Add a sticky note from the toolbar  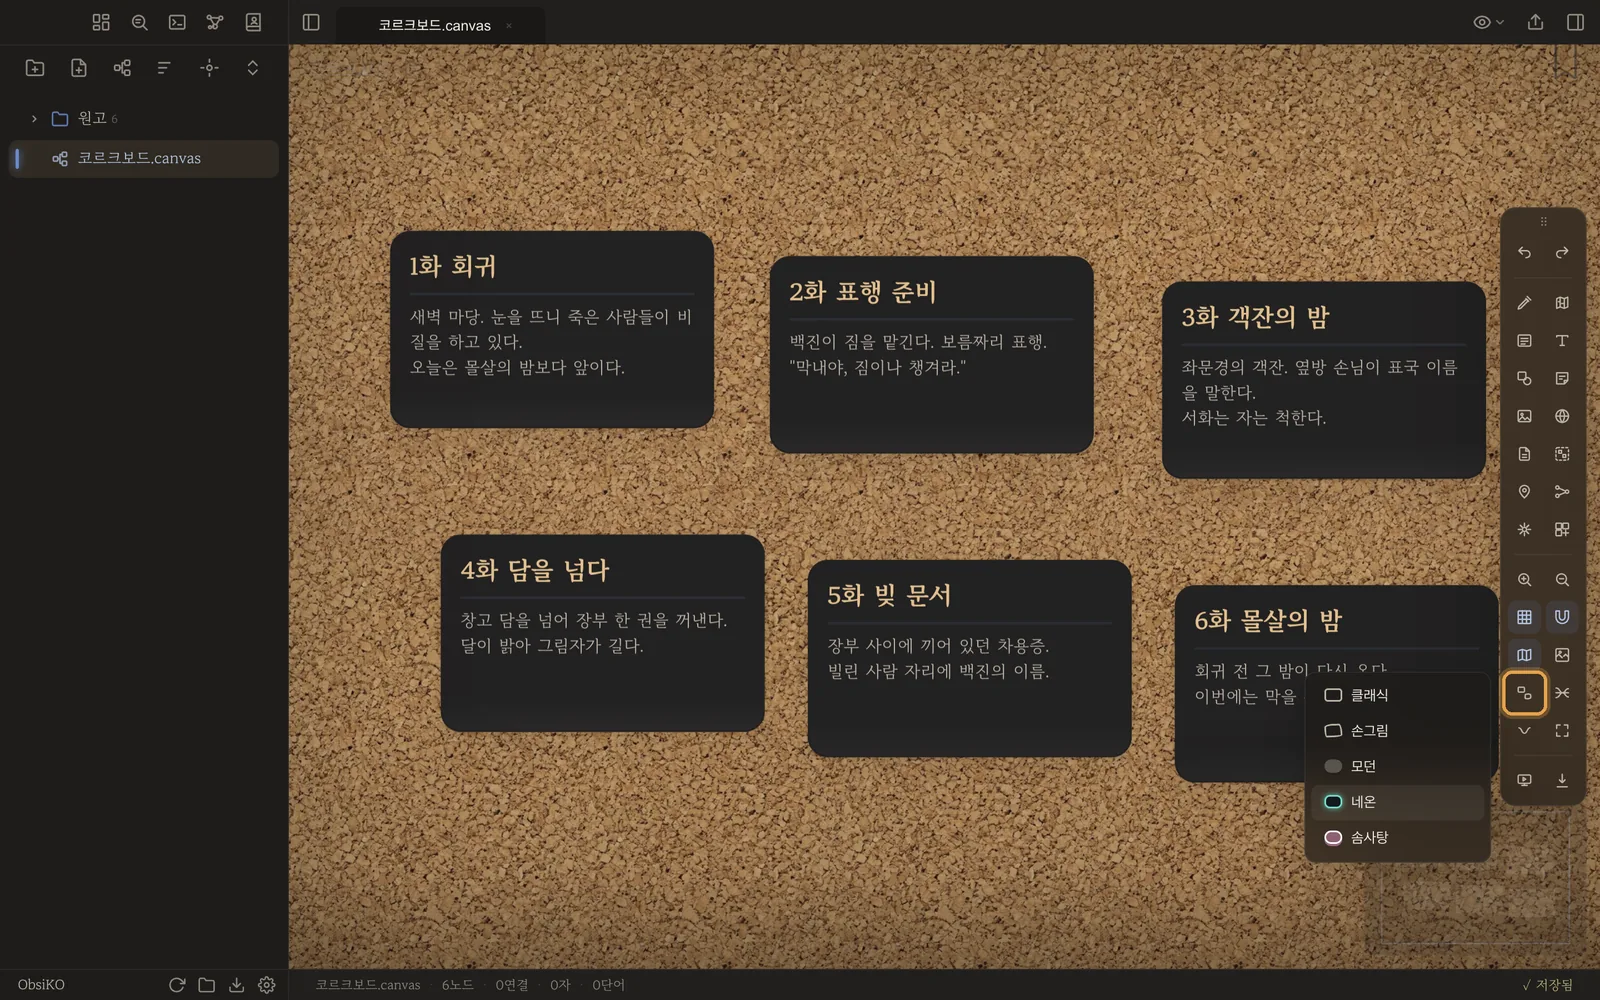(x=1562, y=378)
